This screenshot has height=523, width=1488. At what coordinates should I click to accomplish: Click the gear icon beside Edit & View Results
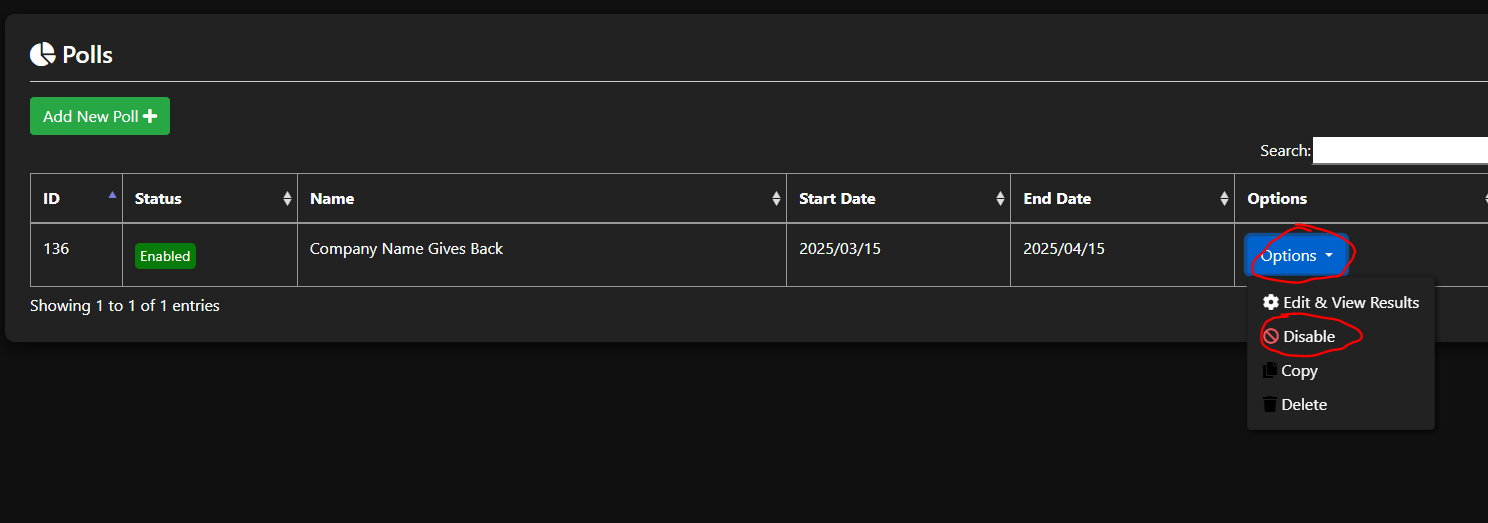click(x=1271, y=302)
